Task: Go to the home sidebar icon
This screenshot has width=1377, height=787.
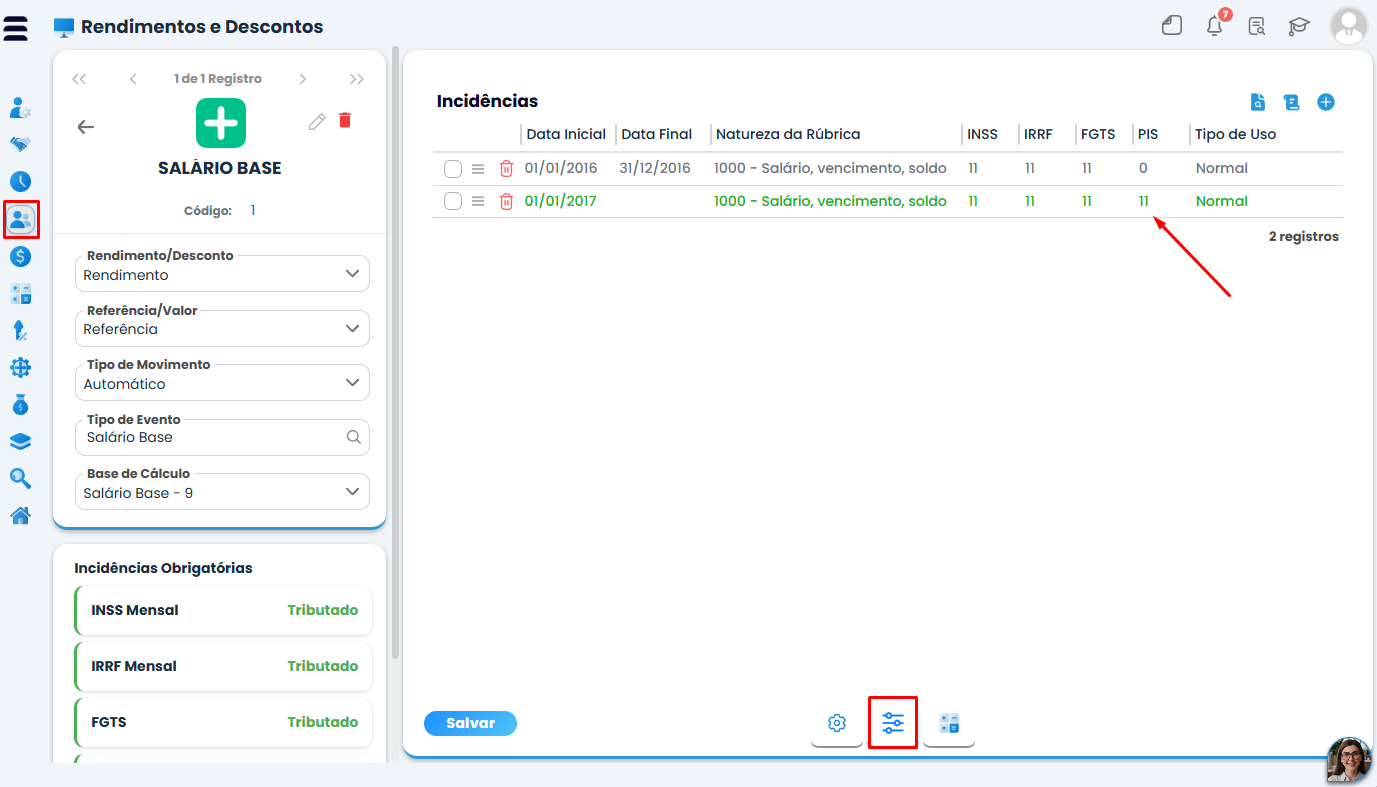Action: [20, 515]
